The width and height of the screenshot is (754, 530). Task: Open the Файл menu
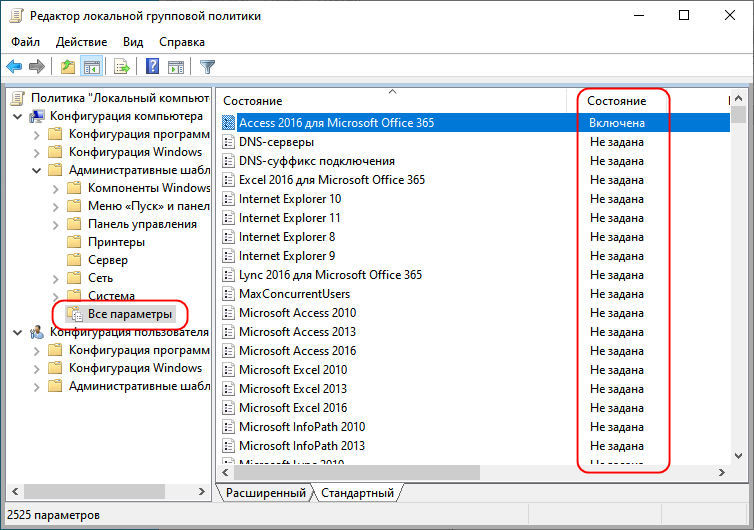point(25,42)
